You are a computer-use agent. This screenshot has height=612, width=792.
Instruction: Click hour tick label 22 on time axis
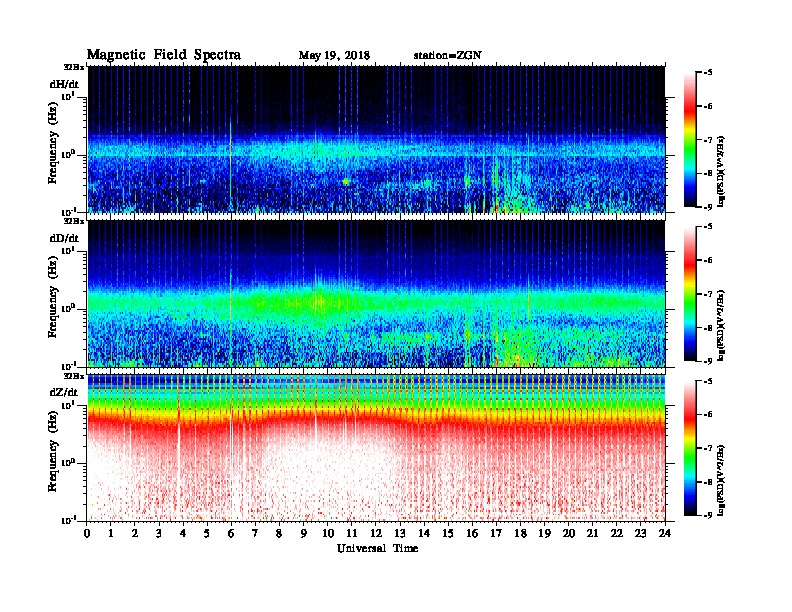click(x=617, y=534)
